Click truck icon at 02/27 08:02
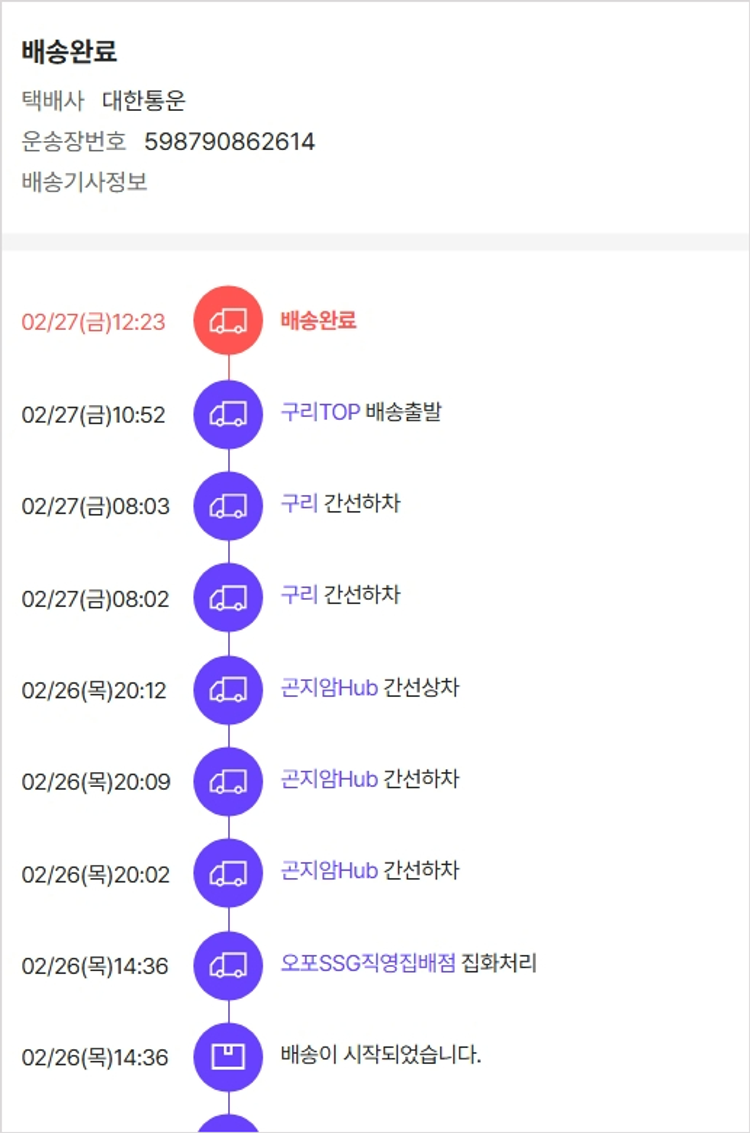Viewport: 750px width, 1133px height. click(x=228, y=598)
